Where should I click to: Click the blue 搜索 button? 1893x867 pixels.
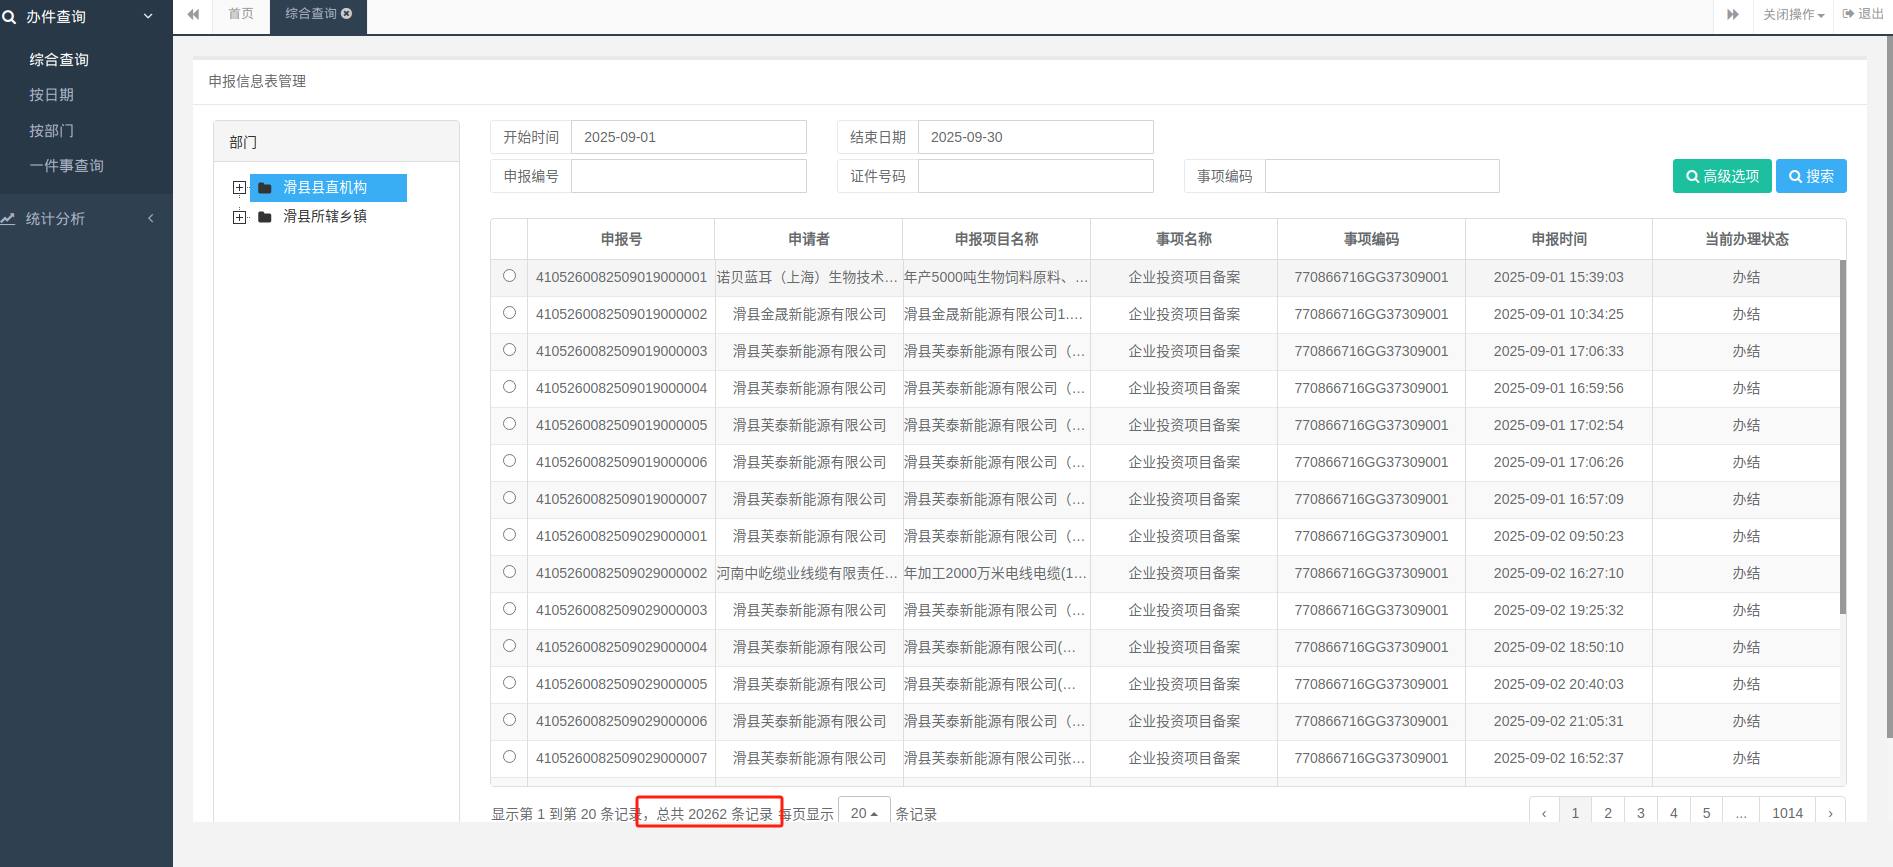click(x=1810, y=176)
